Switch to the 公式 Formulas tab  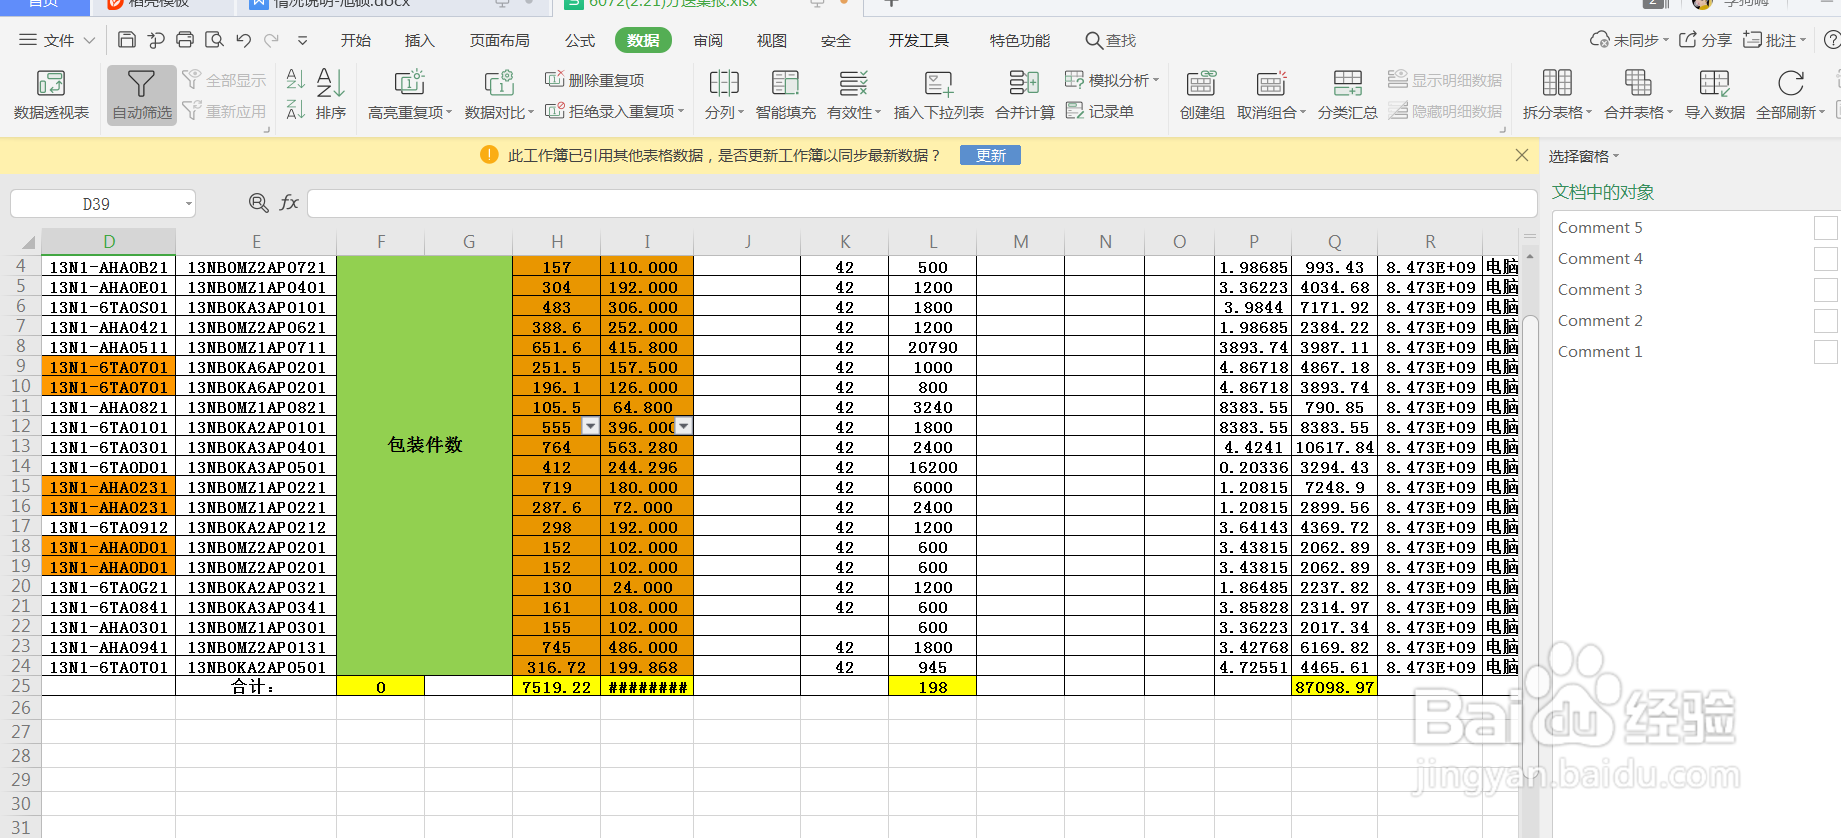(580, 40)
